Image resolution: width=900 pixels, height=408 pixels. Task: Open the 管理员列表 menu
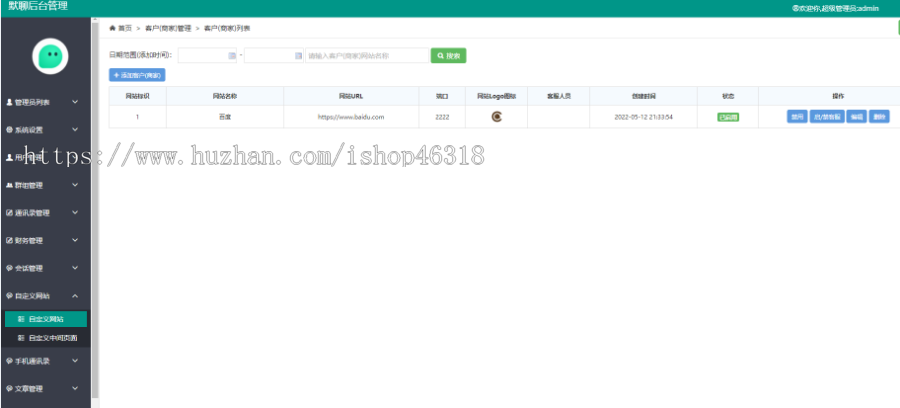point(45,102)
